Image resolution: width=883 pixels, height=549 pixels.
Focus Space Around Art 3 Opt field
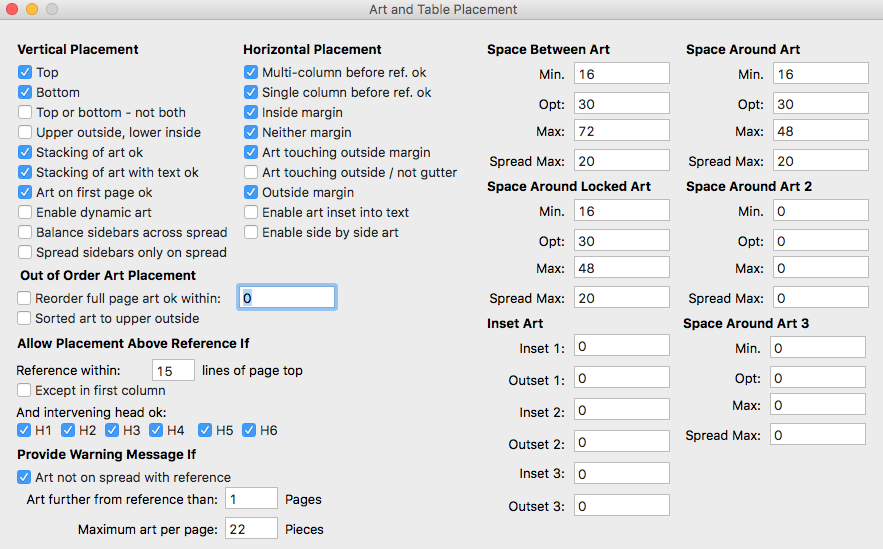[x=817, y=380]
